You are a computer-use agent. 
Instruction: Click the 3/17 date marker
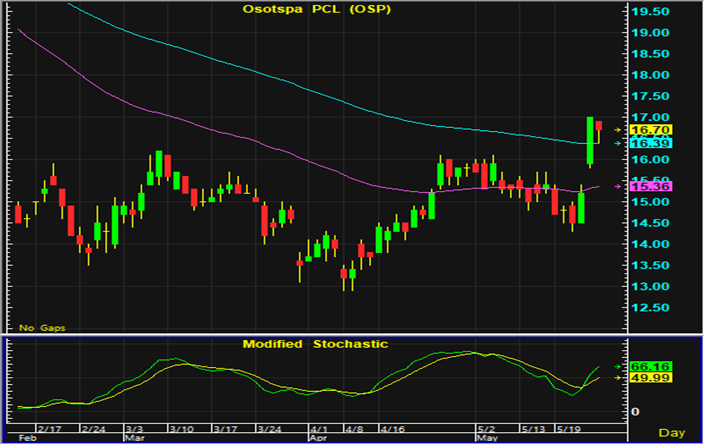point(226,429)
